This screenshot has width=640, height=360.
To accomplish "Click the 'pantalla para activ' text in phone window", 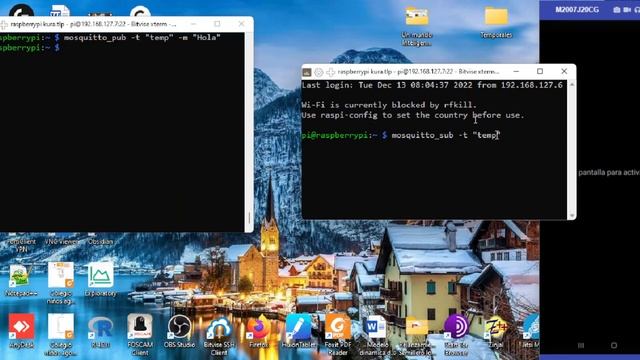I will (609, 173).
